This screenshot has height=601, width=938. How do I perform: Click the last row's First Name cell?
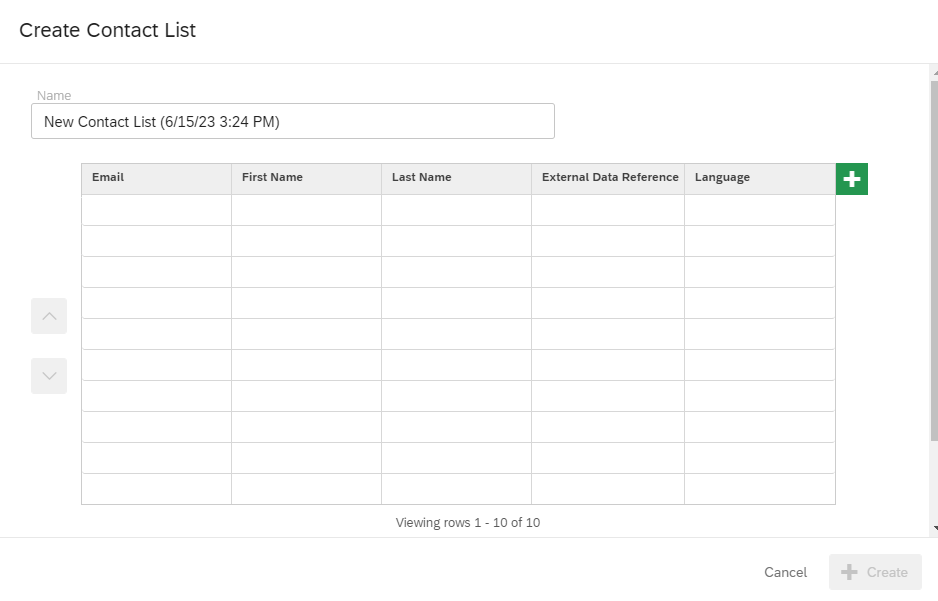pyautogui.click(x=305, y=489)
